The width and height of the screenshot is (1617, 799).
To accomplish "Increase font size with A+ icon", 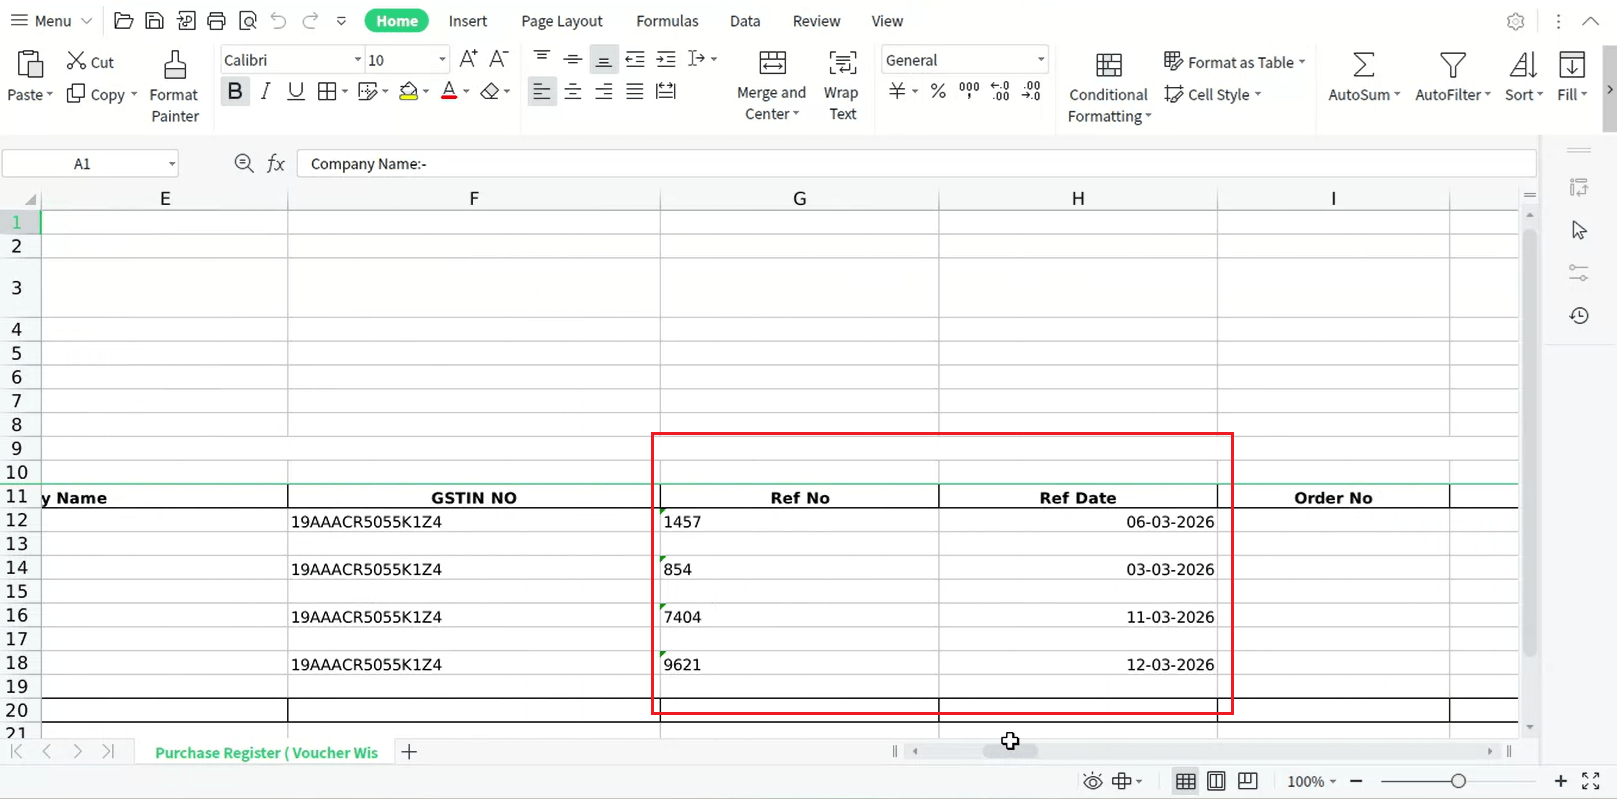I will pos(468,59).
